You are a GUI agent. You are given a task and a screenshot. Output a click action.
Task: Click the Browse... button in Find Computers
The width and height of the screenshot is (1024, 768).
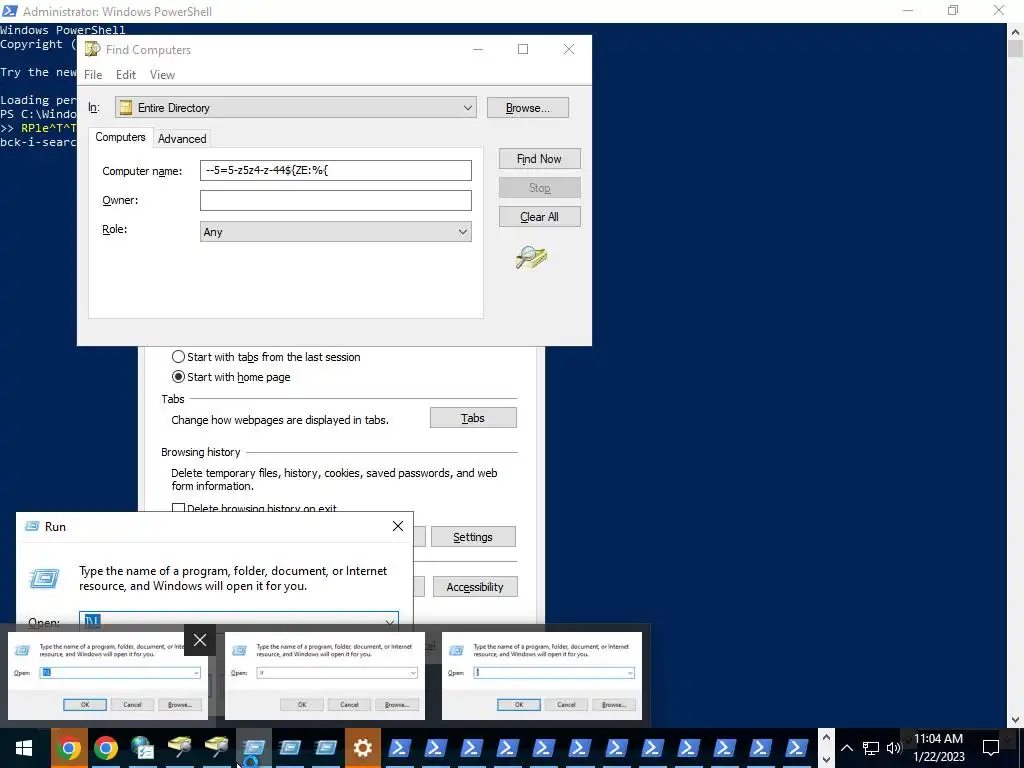[528, 108]
